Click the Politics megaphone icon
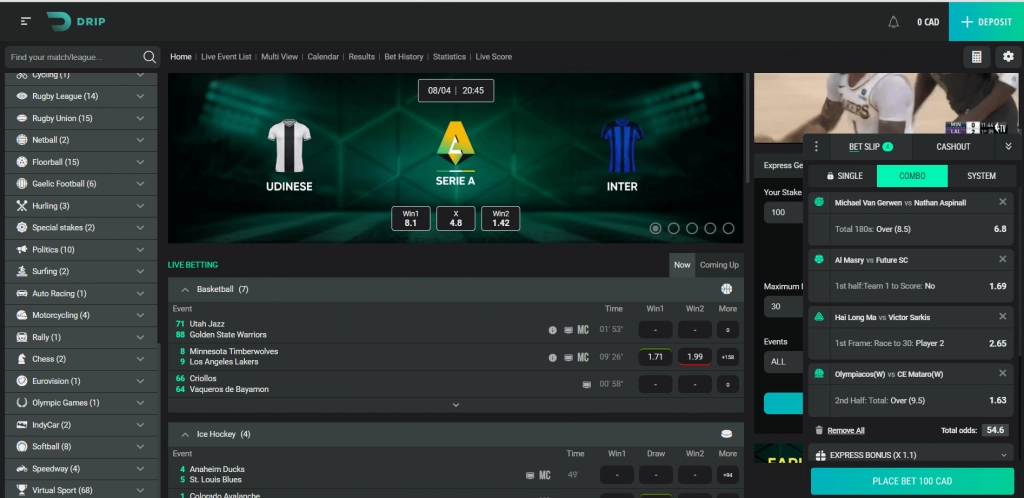 tap(22, 249)
